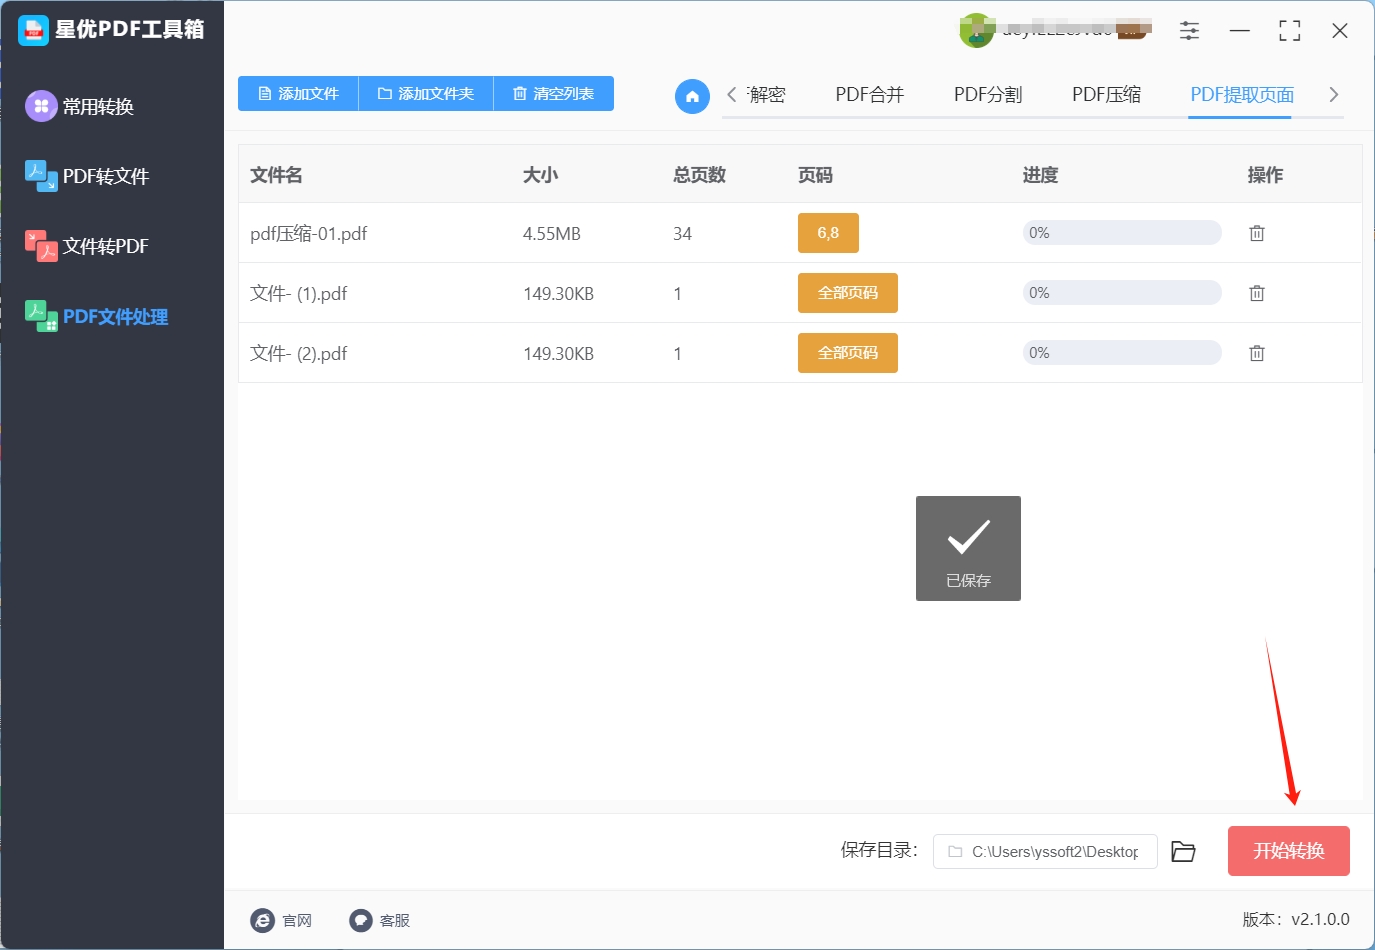The image size is (1375, 950).
Task: Open the 常用转换 sidebar section
Action: coord(80,106)
